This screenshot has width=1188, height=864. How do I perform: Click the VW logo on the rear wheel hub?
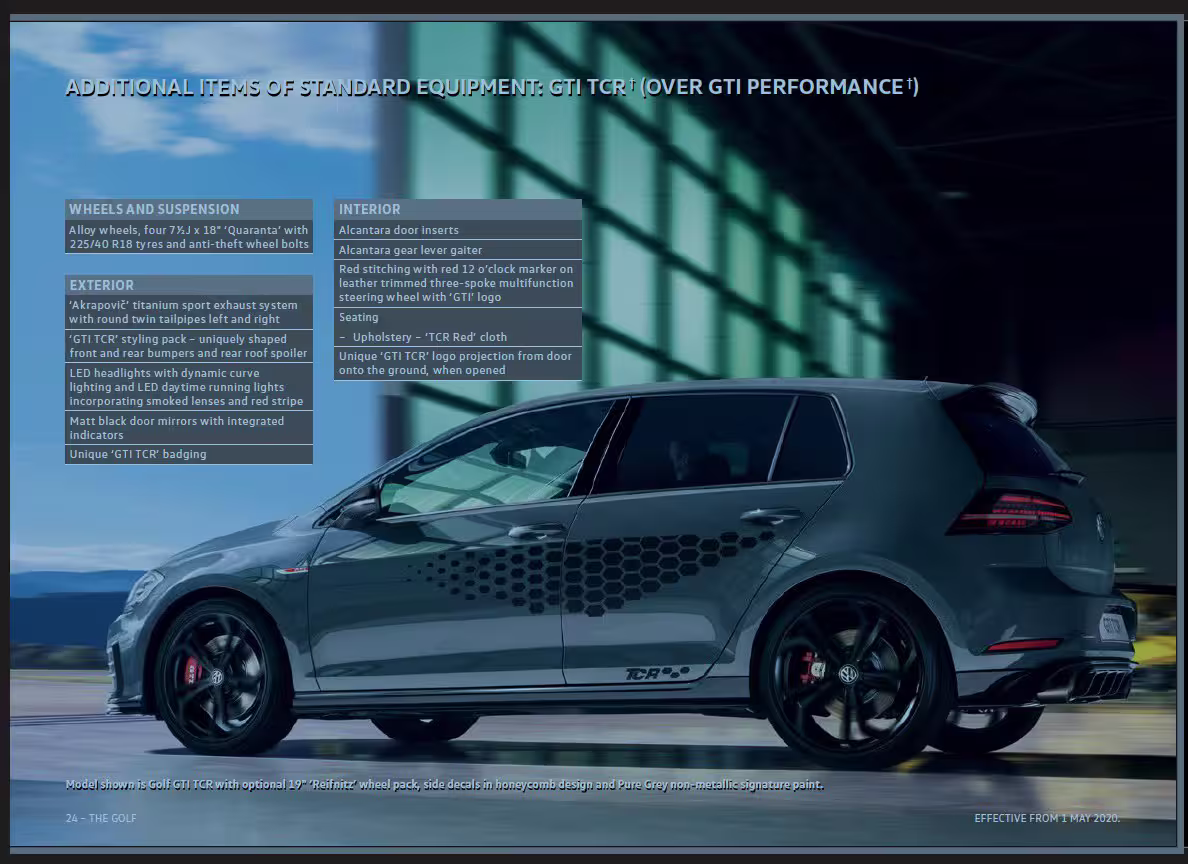(x=848, y=674)
